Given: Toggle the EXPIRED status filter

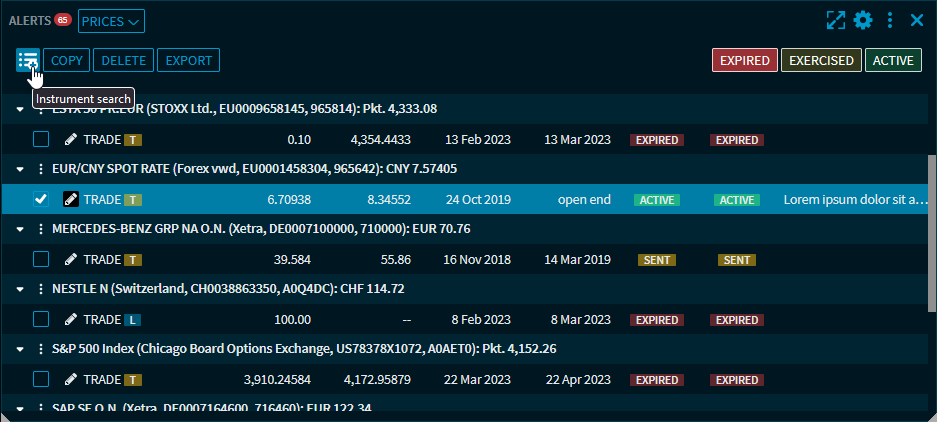Looking at the screenshot, I should point(744,60).
